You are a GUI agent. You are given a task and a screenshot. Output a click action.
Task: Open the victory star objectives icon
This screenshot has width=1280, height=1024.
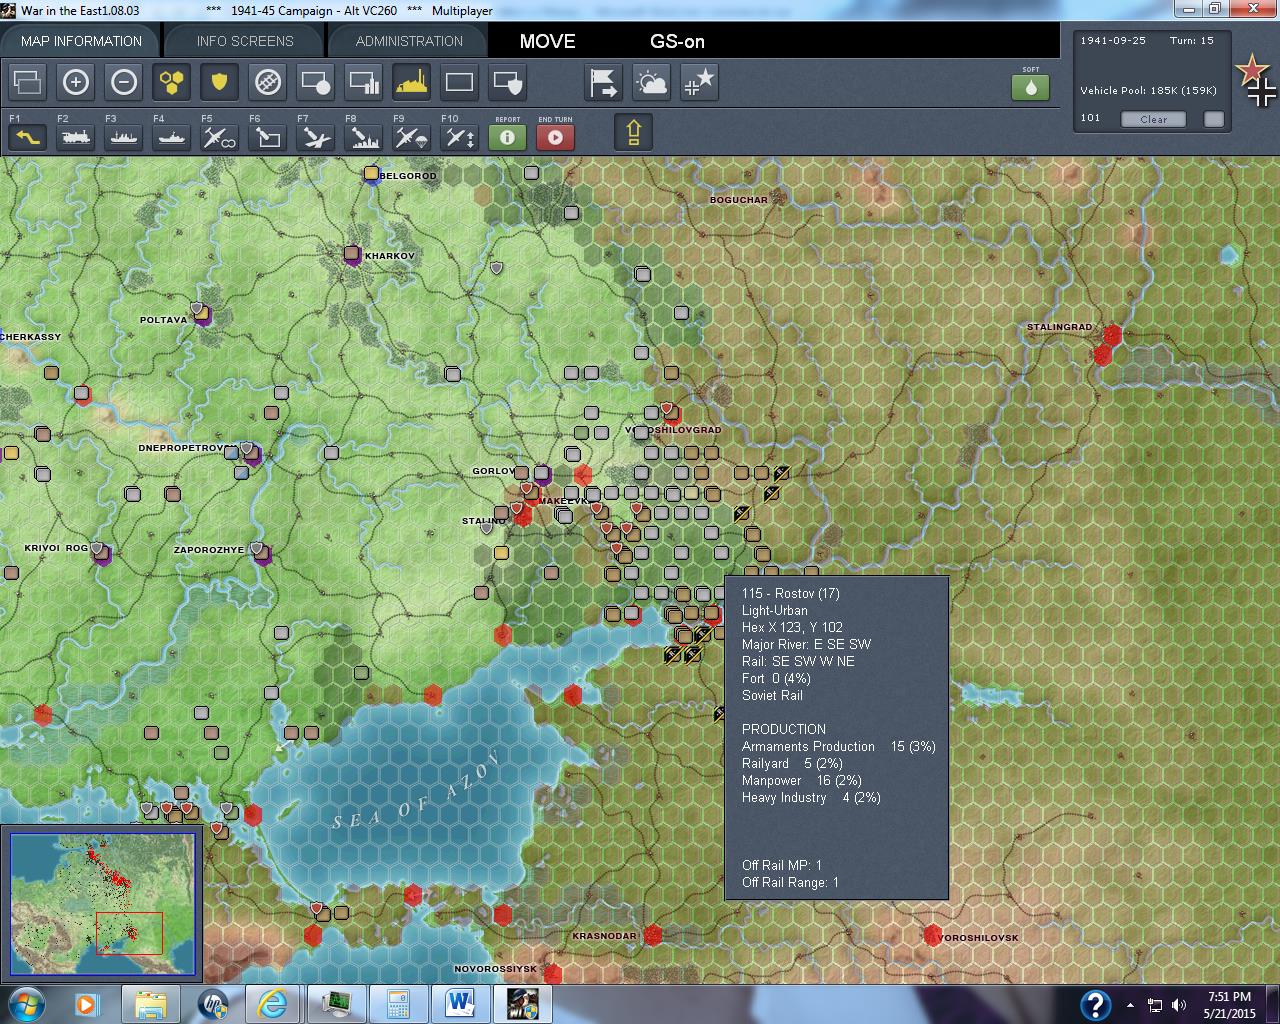699,82
